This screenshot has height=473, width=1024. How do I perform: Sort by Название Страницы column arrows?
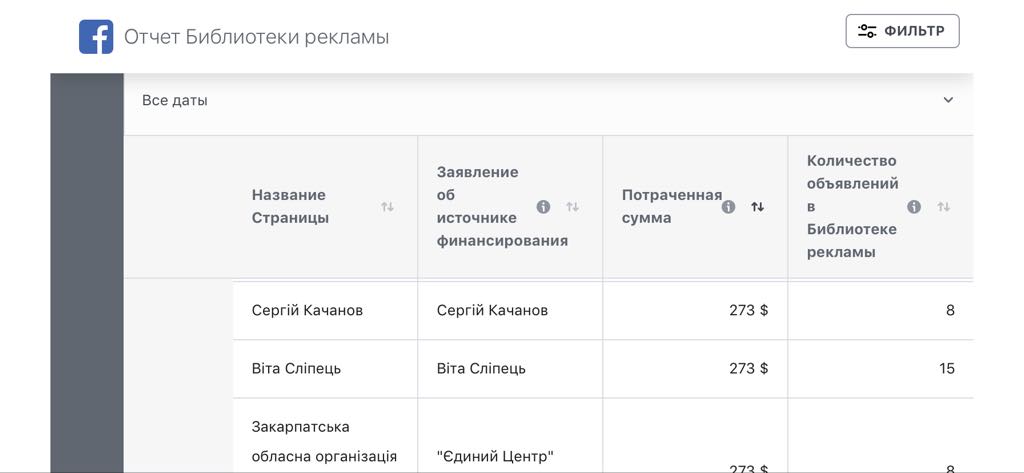(387, 206)
